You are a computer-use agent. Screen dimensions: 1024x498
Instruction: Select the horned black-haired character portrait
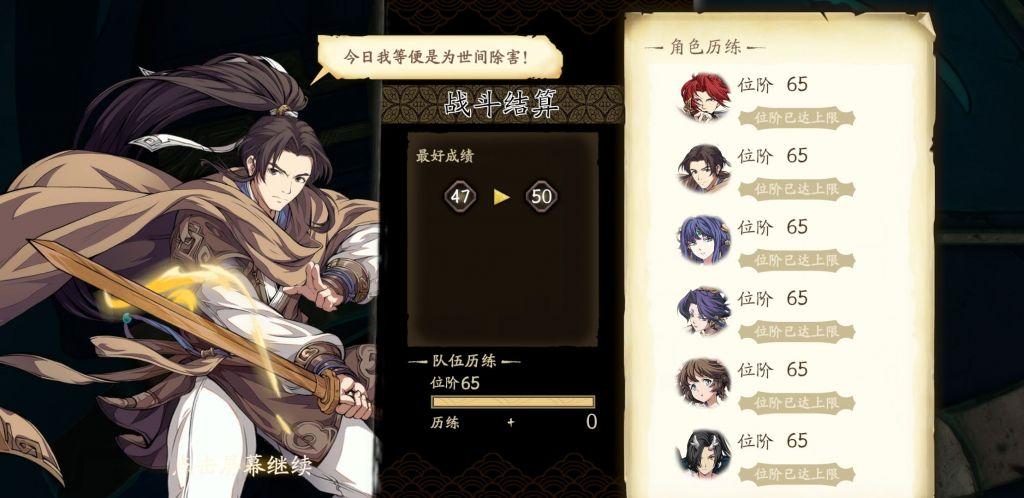(704, 454)
